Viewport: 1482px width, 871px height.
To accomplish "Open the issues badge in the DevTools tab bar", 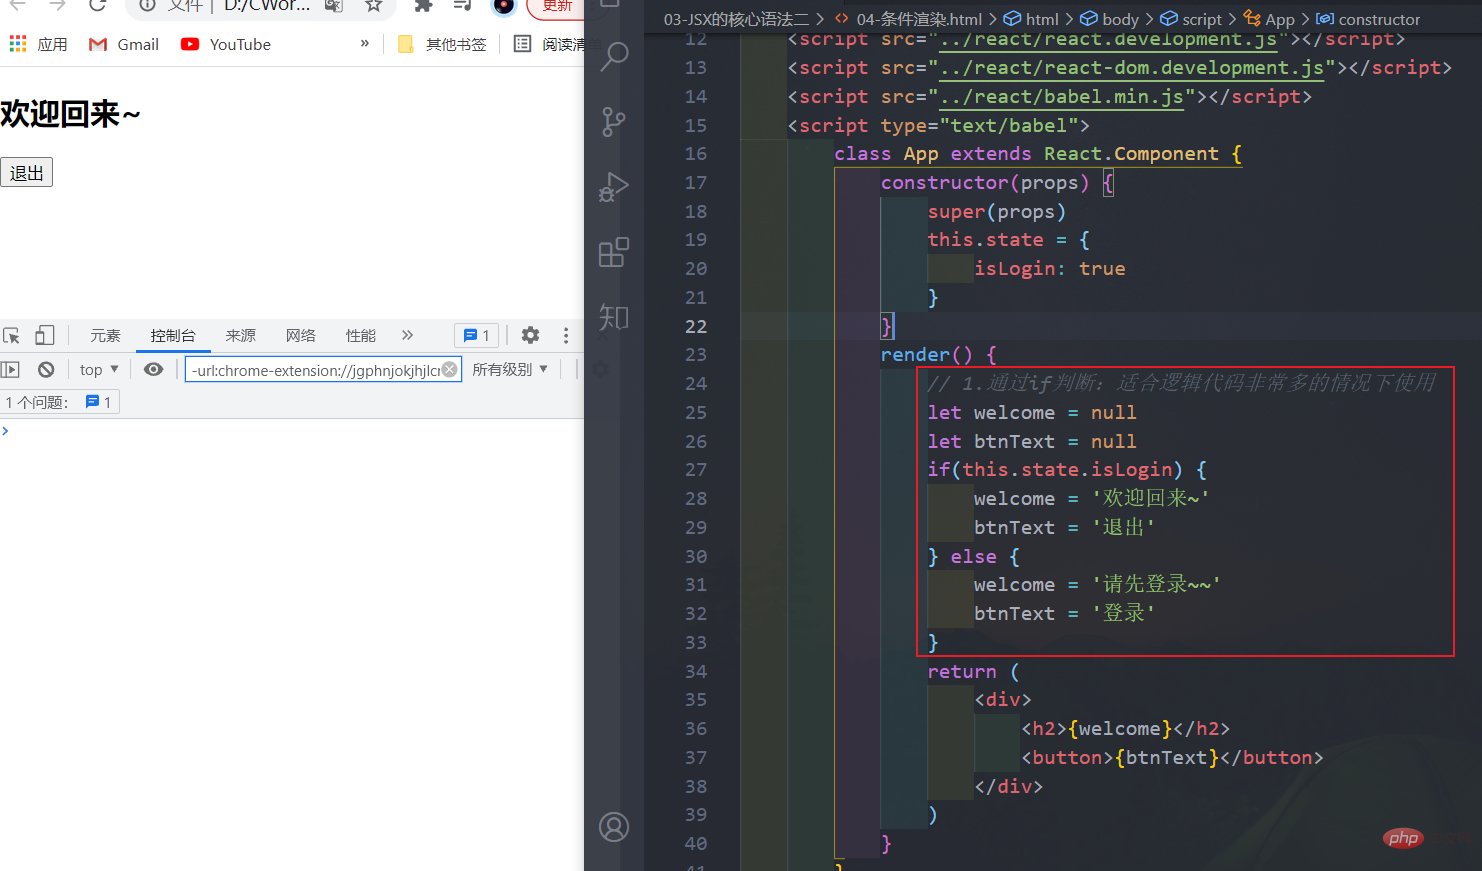I will [476, 335].
